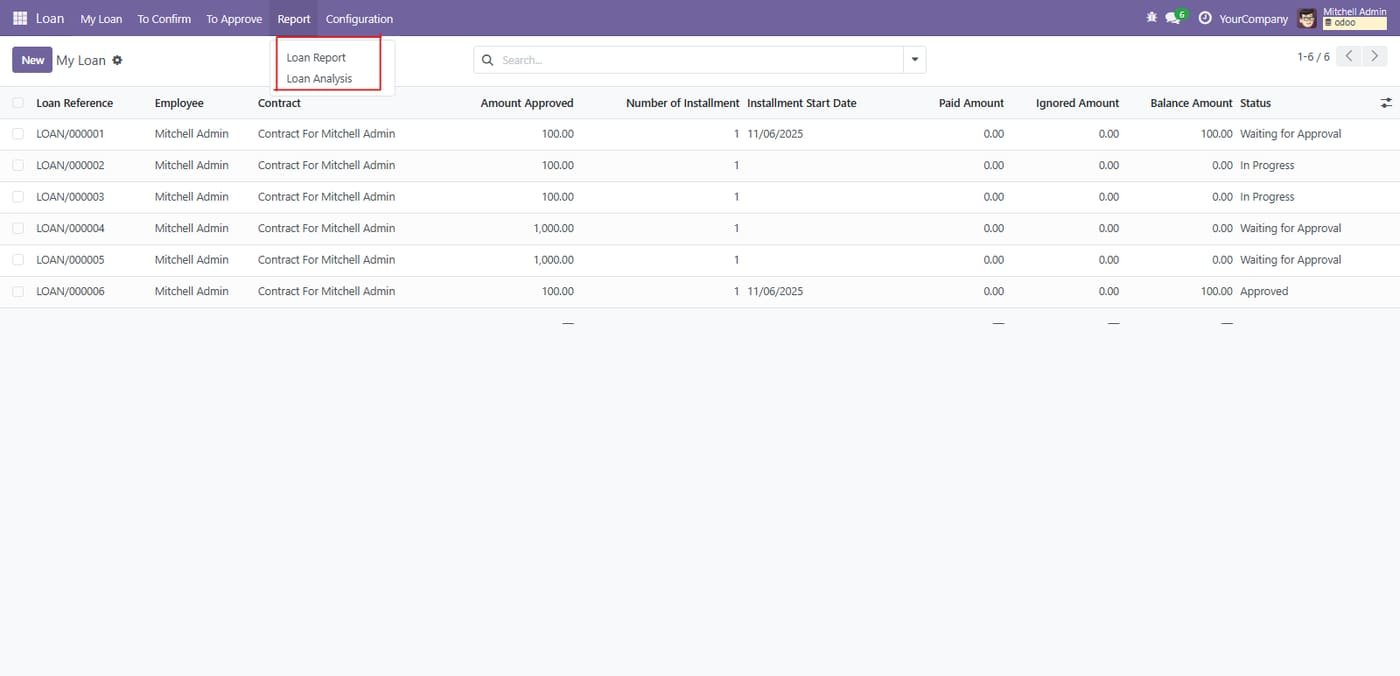Viewport: 1400px width, 676px height.
Task: Select Loan Report from dropdown
Action: coord(316,57)
